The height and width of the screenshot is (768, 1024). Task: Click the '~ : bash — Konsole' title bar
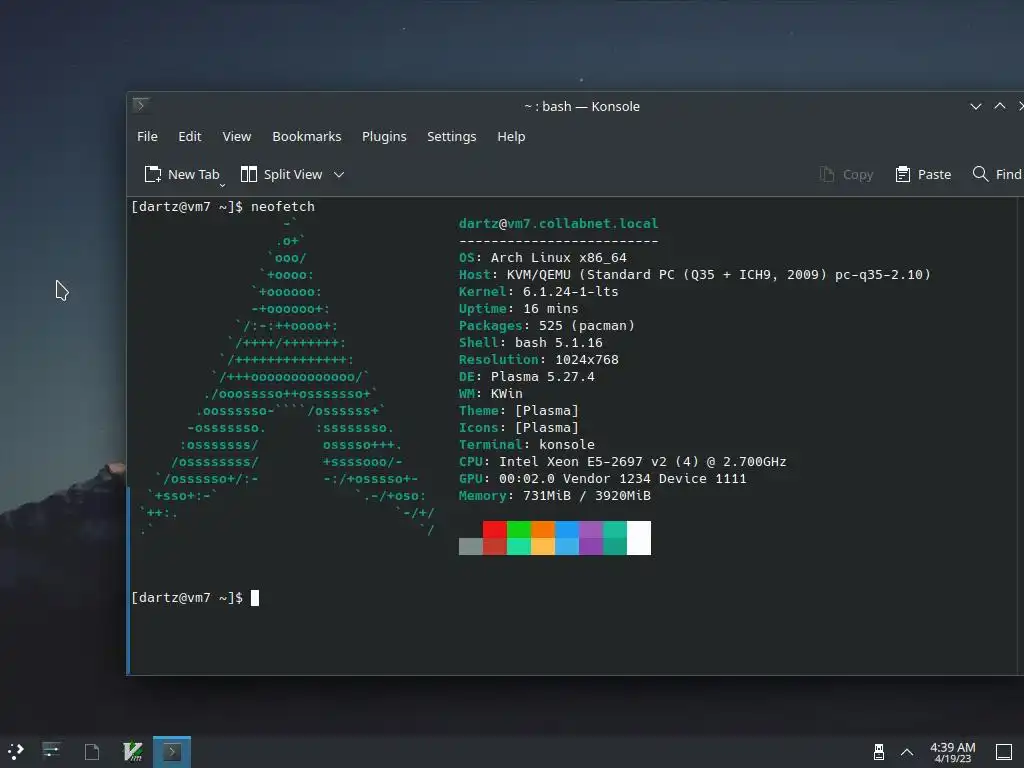[582, 106]
